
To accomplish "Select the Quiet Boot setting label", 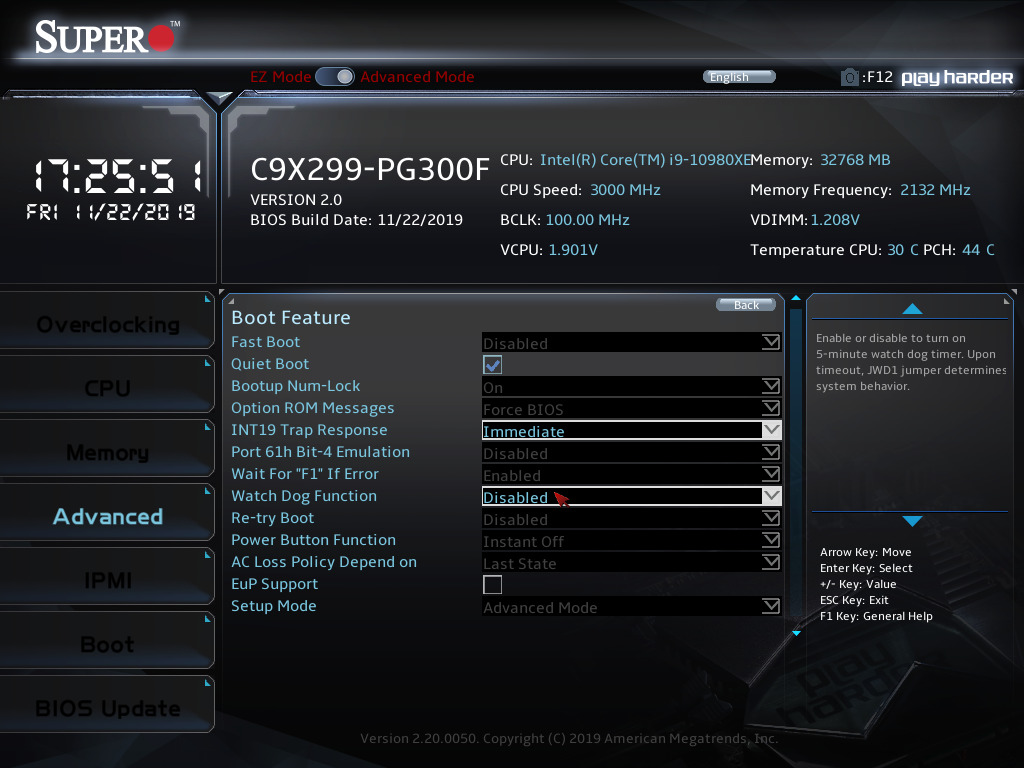I will [x=270, y=364].
